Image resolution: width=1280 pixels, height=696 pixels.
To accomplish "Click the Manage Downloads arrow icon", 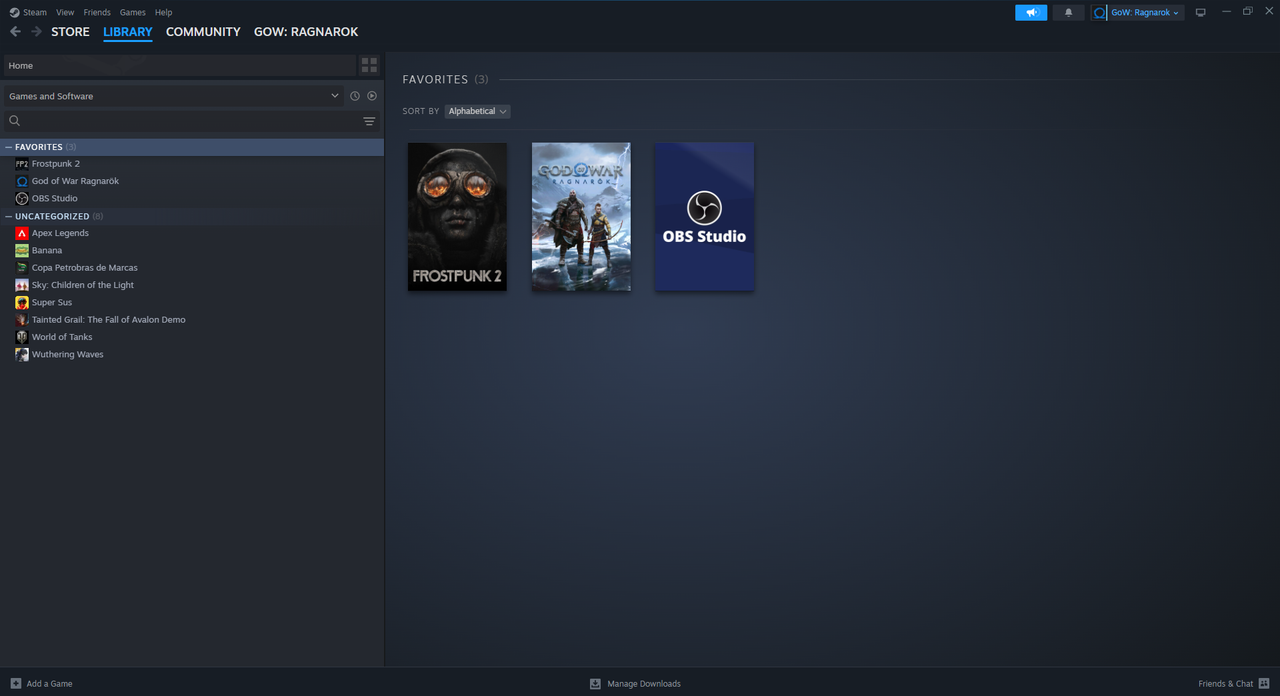I will click(595, 683).
